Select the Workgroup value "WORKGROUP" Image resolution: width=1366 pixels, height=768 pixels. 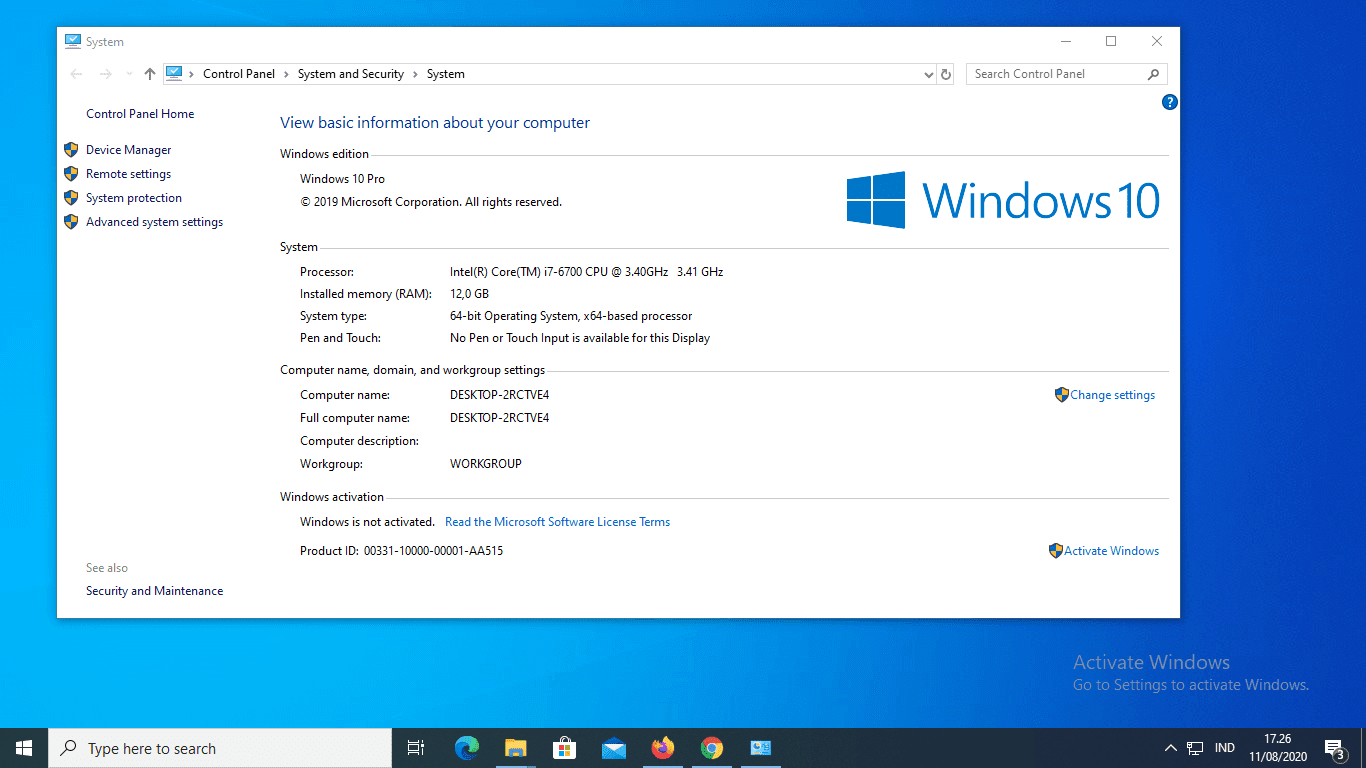click(x=486, y=464)
